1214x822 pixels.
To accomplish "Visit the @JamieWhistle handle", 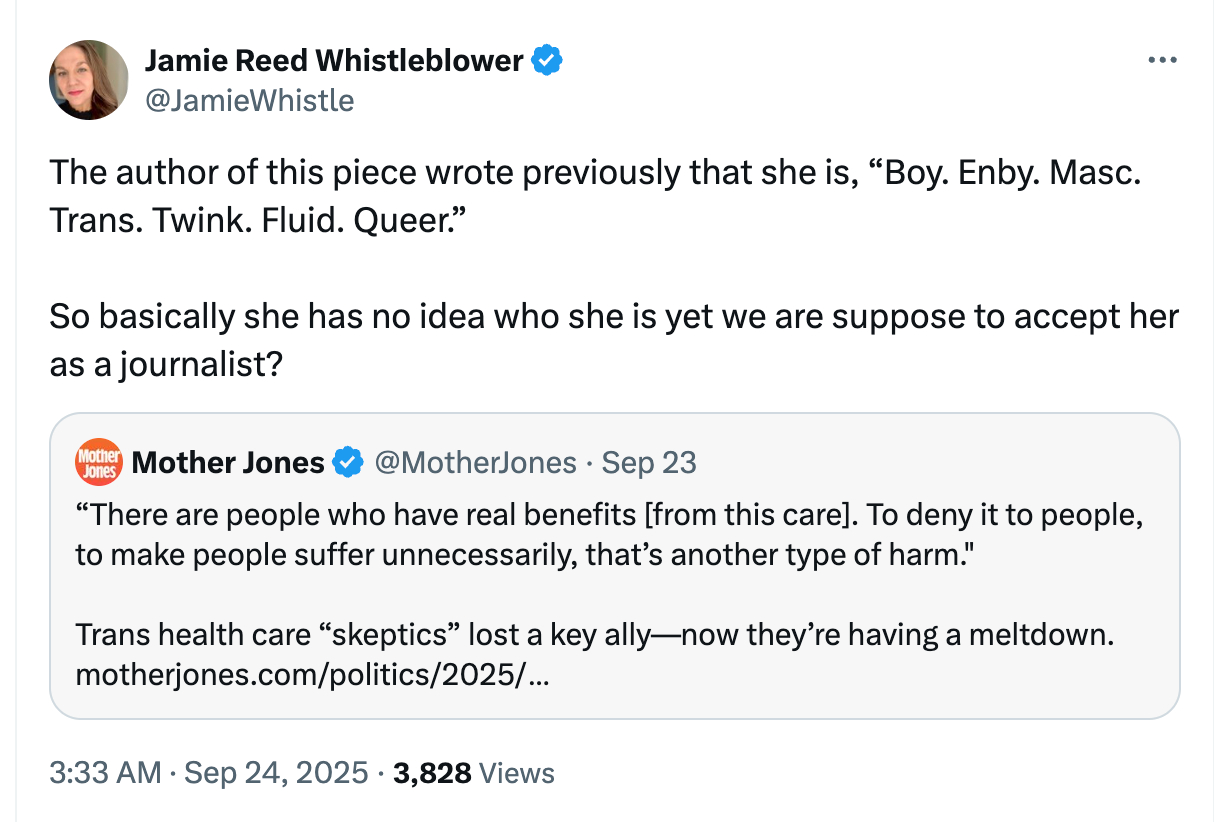I will tap(249, 100).
